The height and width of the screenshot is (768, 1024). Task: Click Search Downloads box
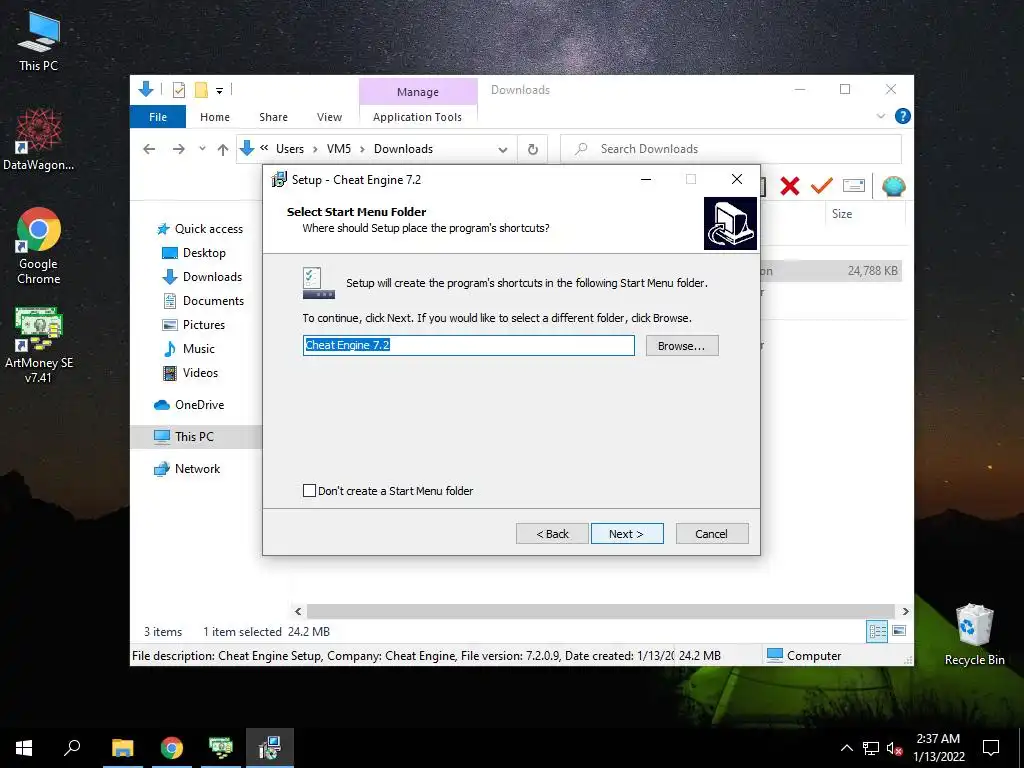[731, 149]
